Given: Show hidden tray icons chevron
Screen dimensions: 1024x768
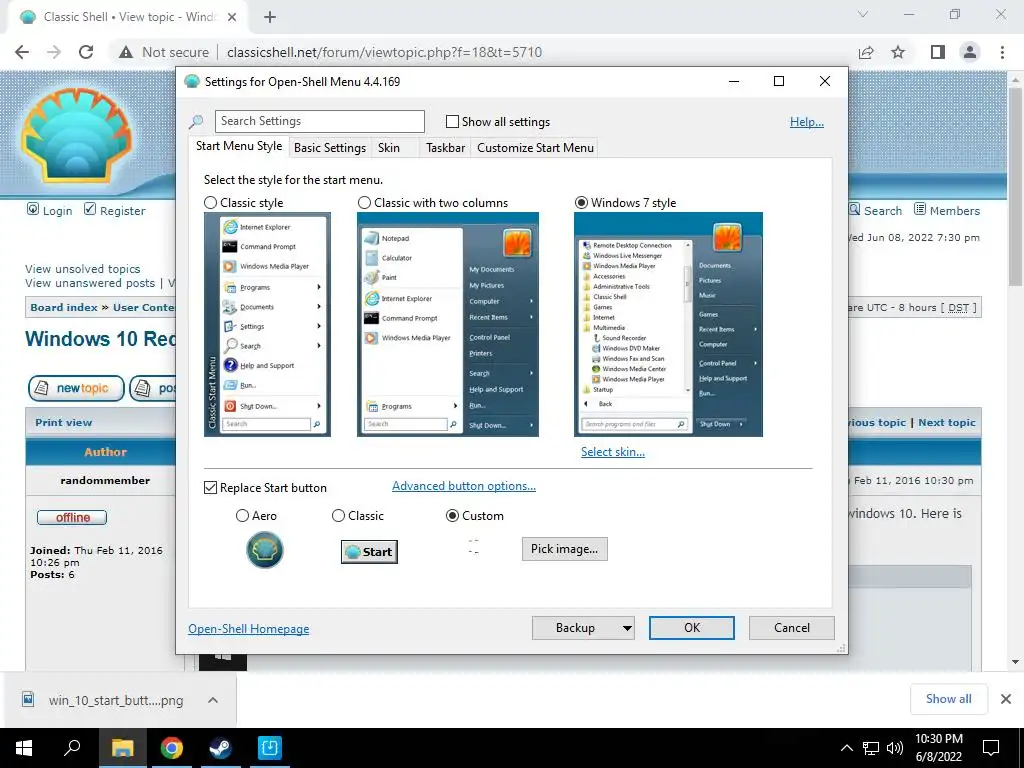Looking at the screenshot, I should click(x=846, y=748).
